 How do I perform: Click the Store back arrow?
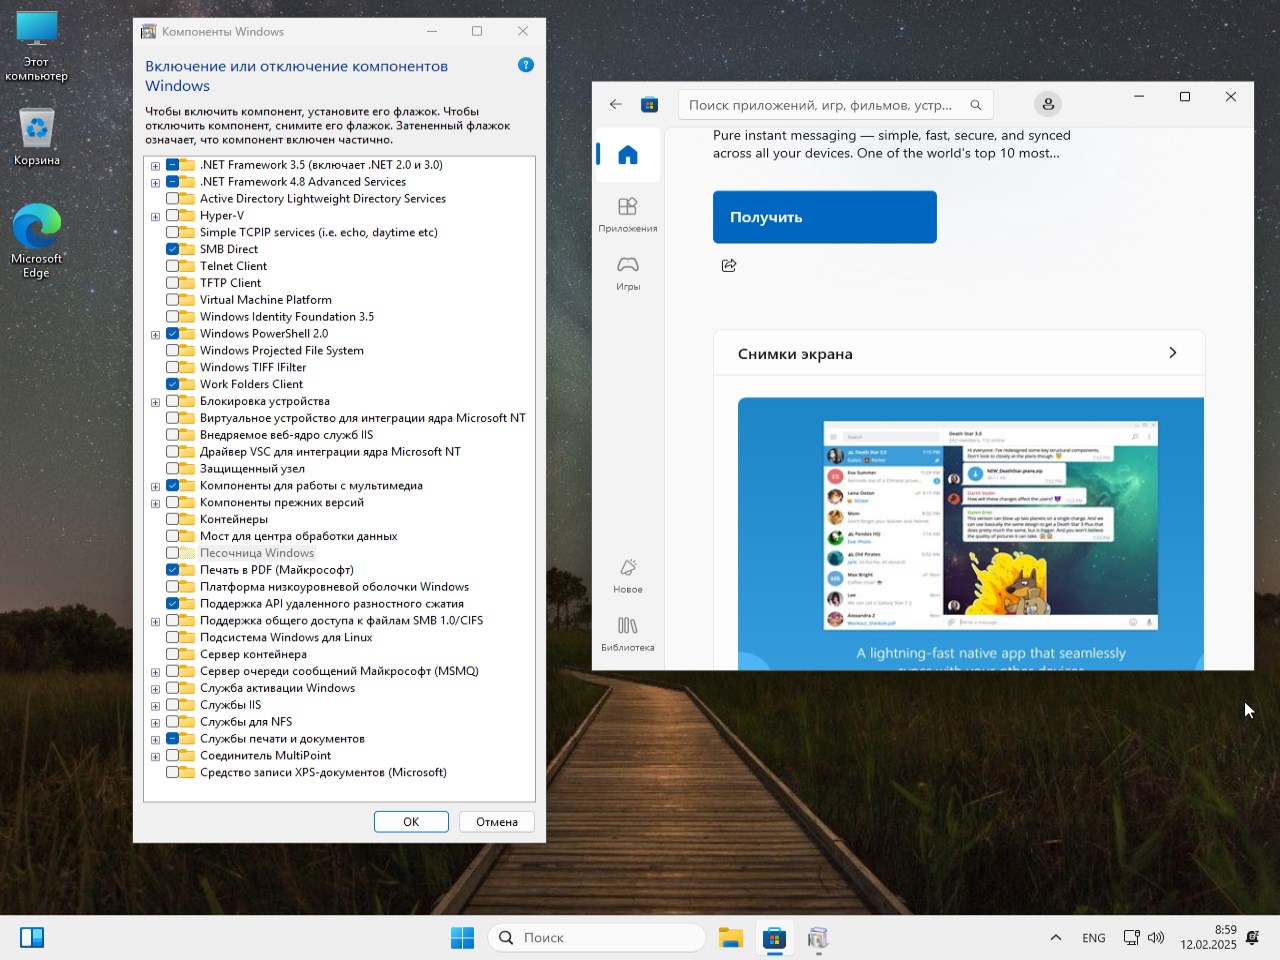[616, 104]
